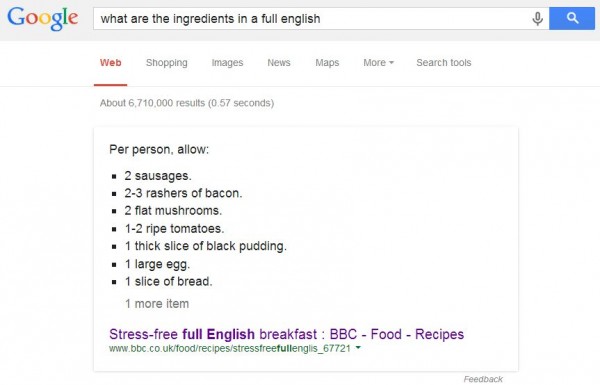
Task: Open the Images tab
Action: click(227, 62)
